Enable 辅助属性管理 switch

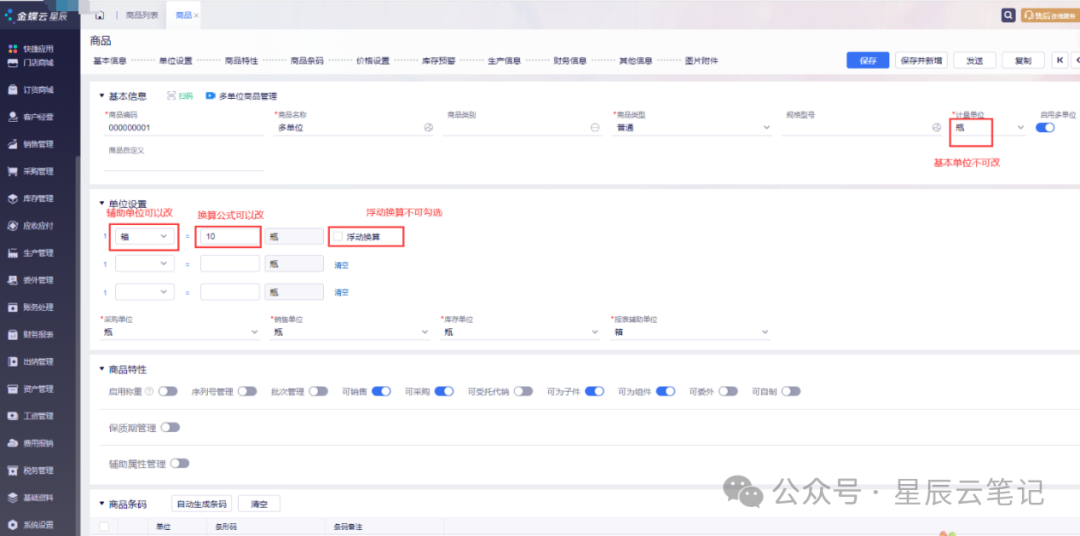click(x=179, y=464)
